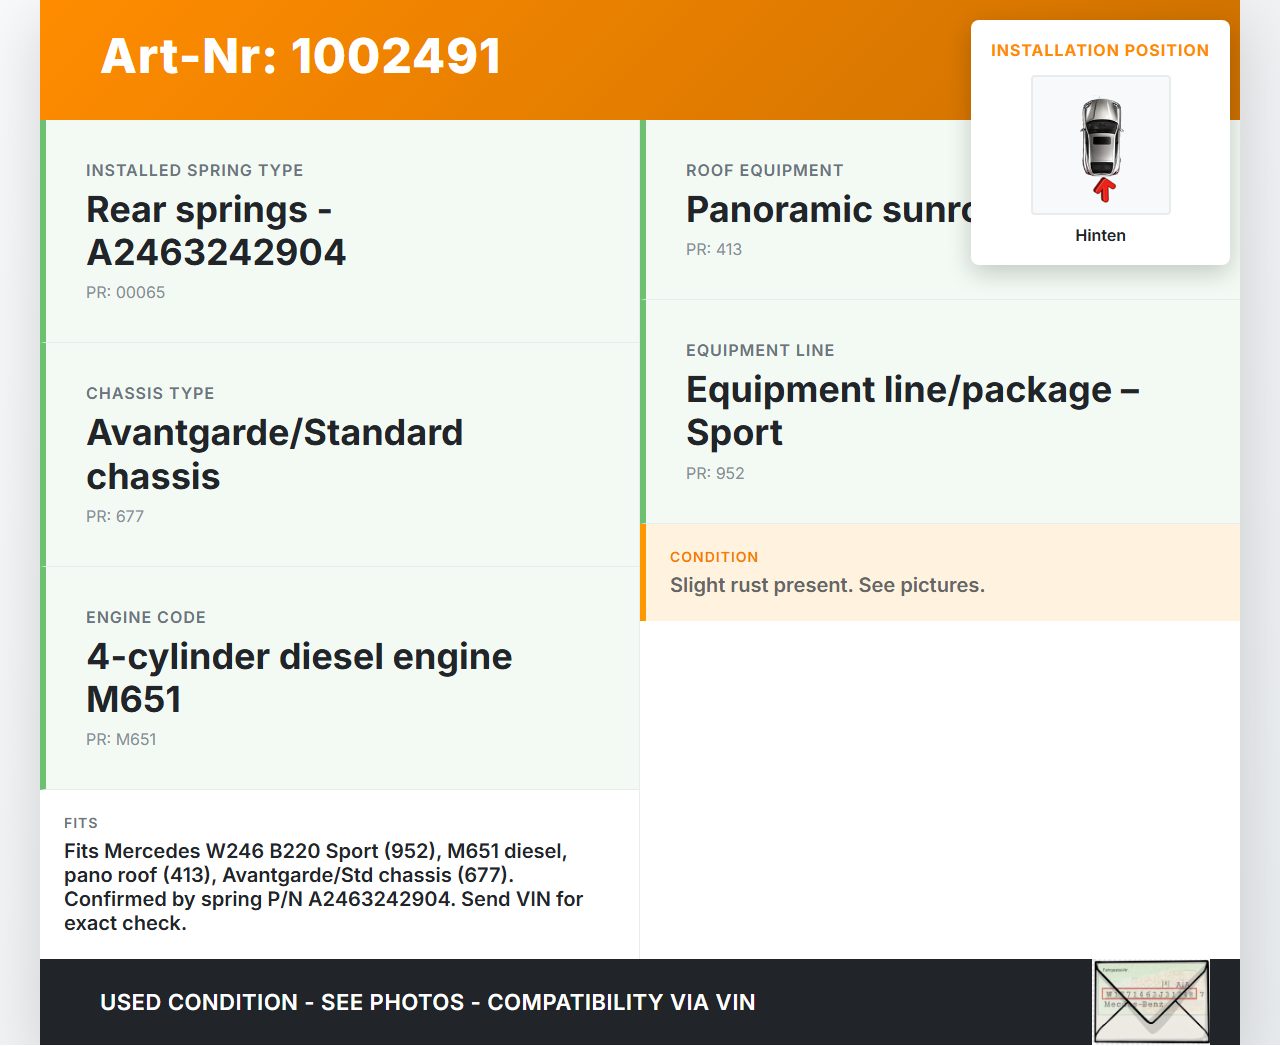
Task: Select the PR: M651 code text
Action: (121, 739)
